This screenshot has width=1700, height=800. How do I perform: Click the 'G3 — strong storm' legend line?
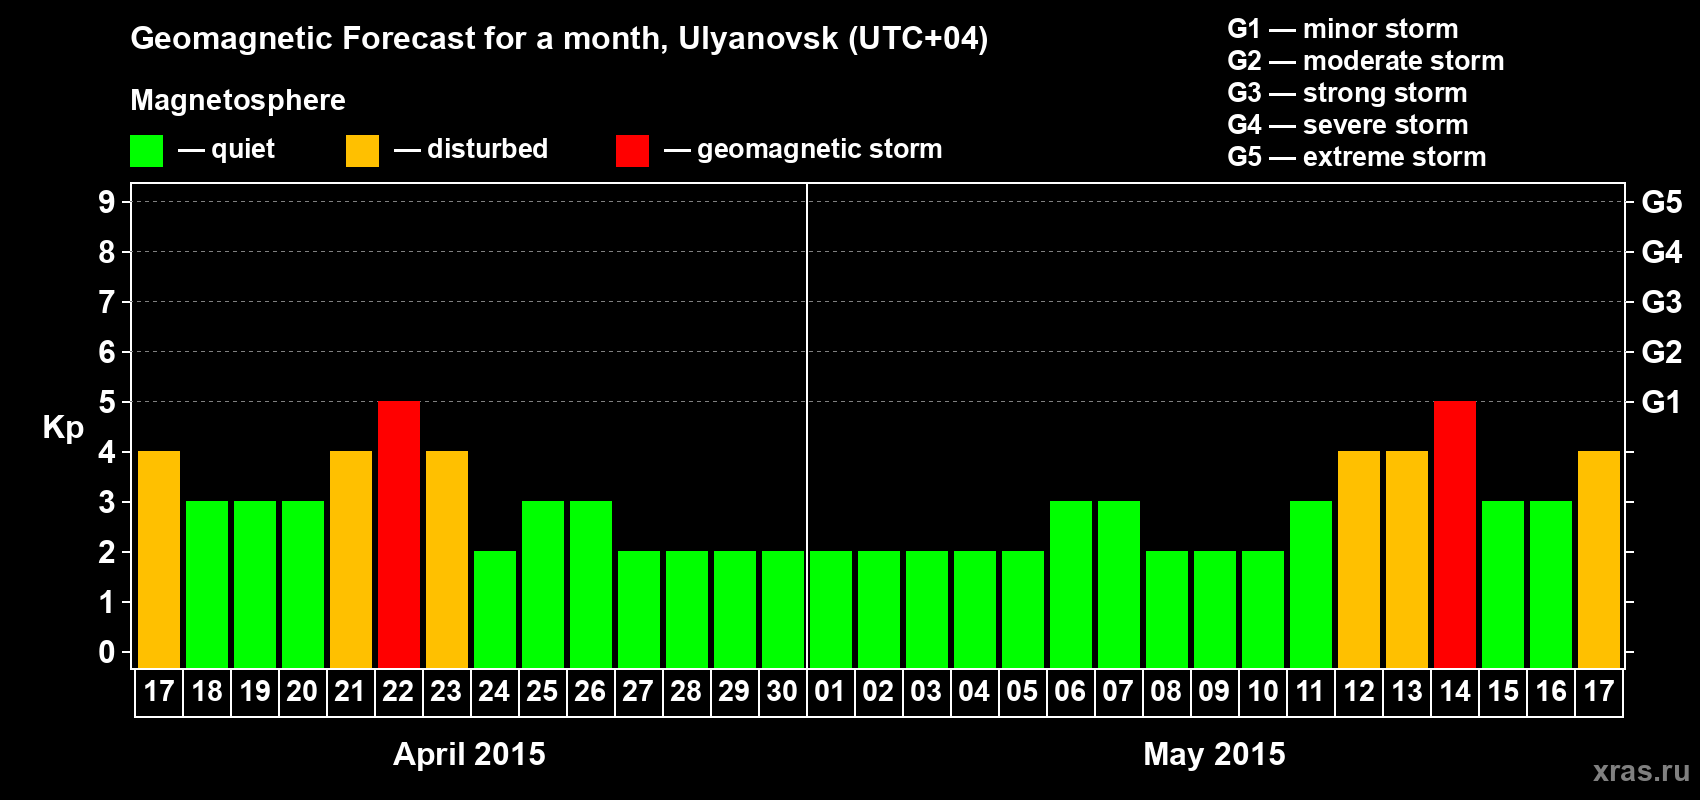point(1347,93)
